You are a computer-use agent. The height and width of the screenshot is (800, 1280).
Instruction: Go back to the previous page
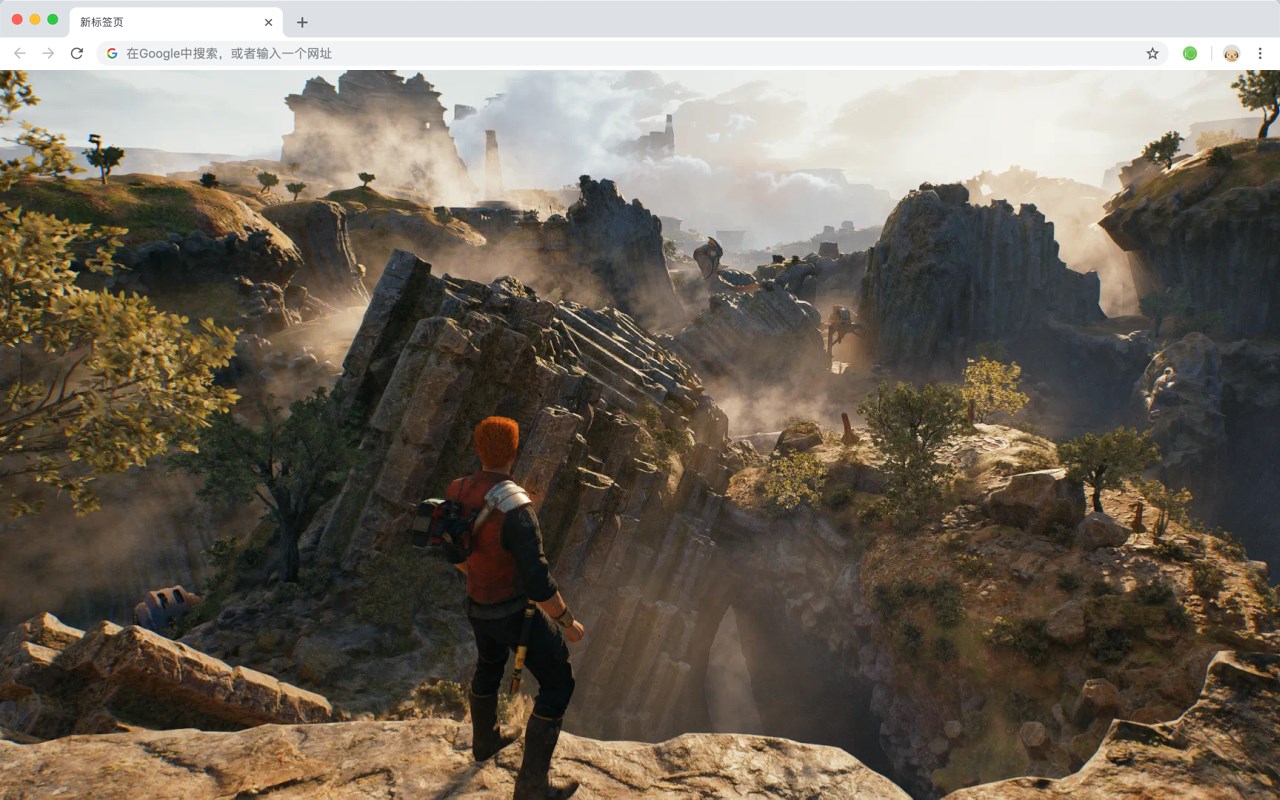point(20,53)
